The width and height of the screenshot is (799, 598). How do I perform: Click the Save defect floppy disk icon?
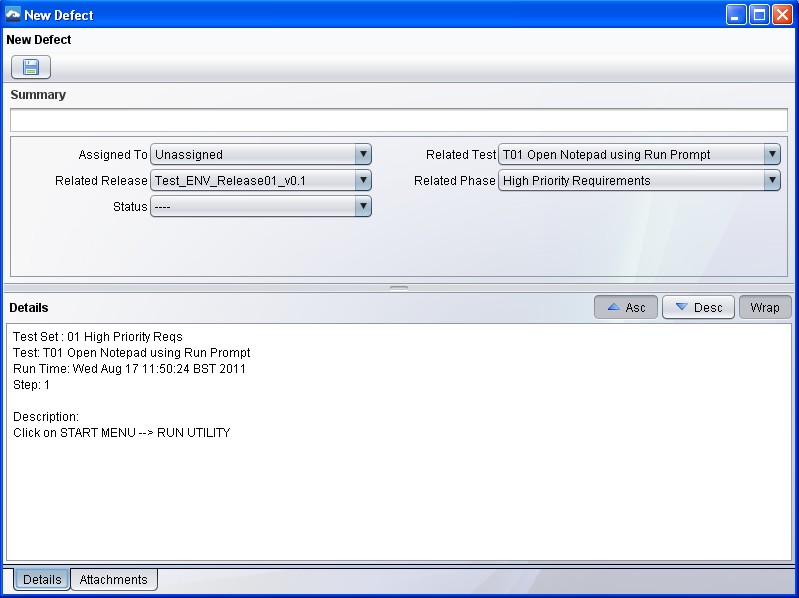tap(31, 67)
